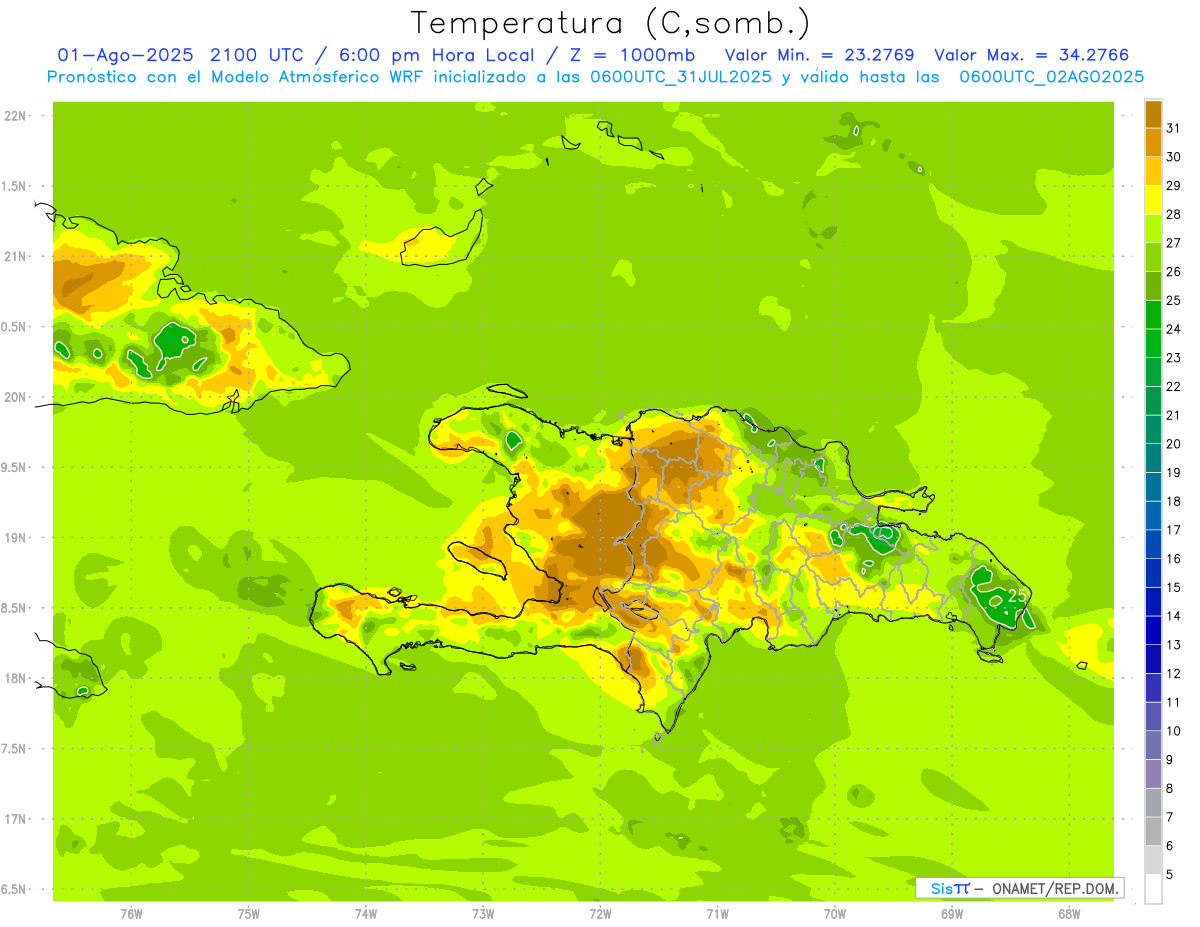This screenshot has height=927, width=1200.
Task: Select the legend swatch between 16 and 17
Action: point(1153,544)
